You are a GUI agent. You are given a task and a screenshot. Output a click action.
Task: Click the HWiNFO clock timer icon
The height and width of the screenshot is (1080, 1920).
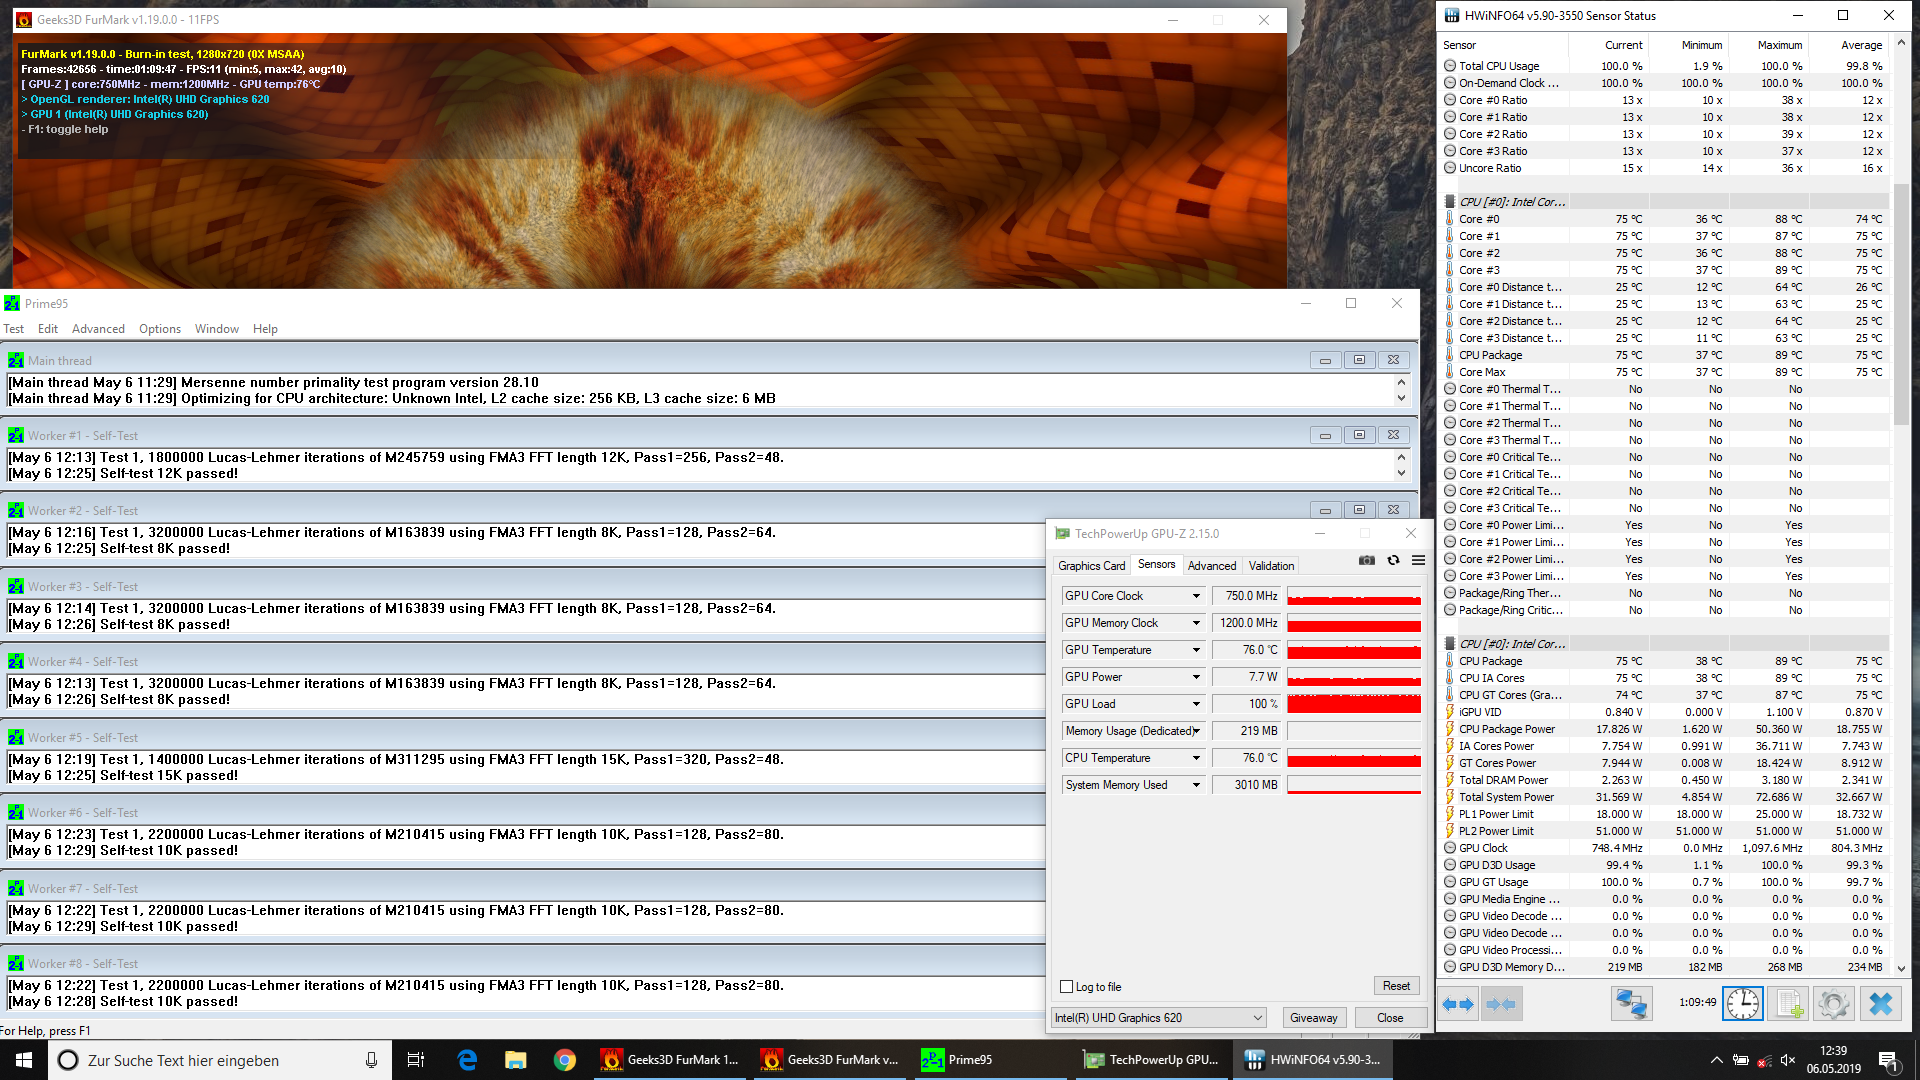click(1742, 1003)
